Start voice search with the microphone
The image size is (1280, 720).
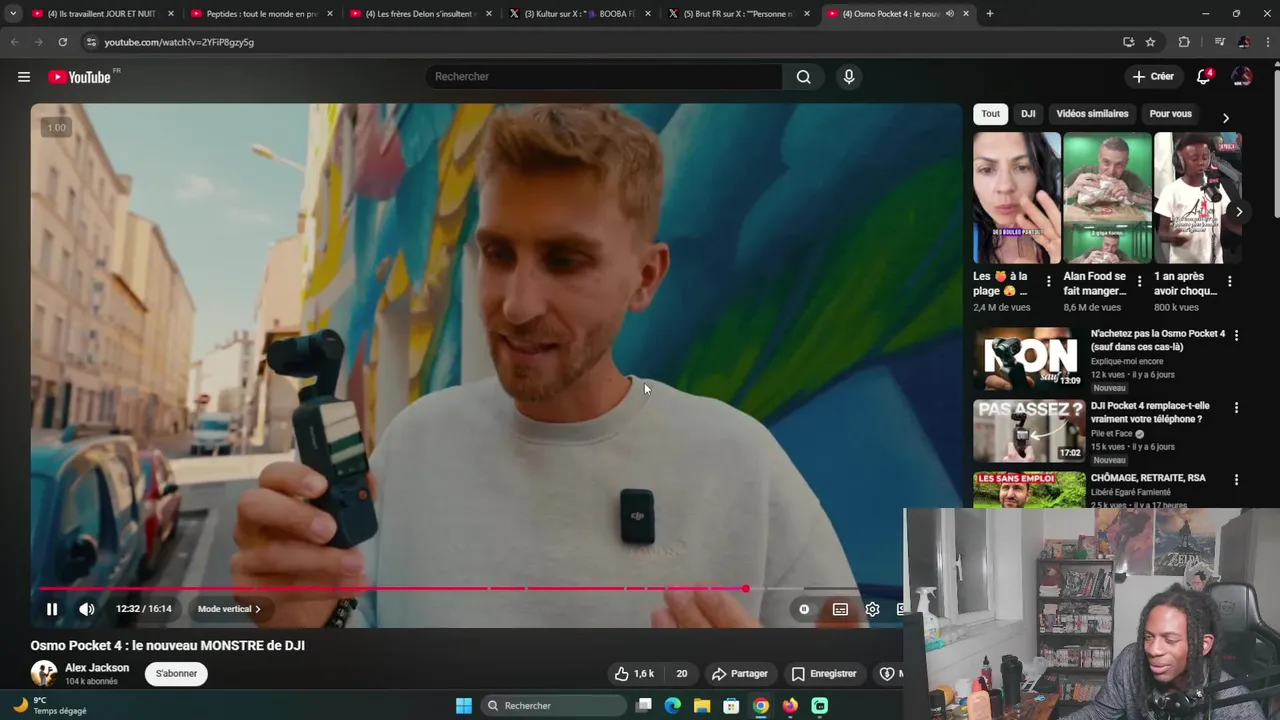pyautogui.click(x=849, y=77)
